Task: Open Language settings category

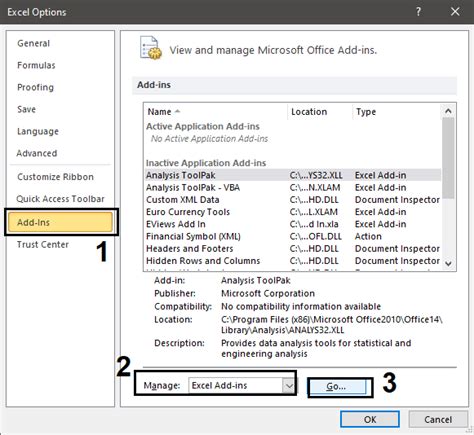Action: click(x=38, y=131)
